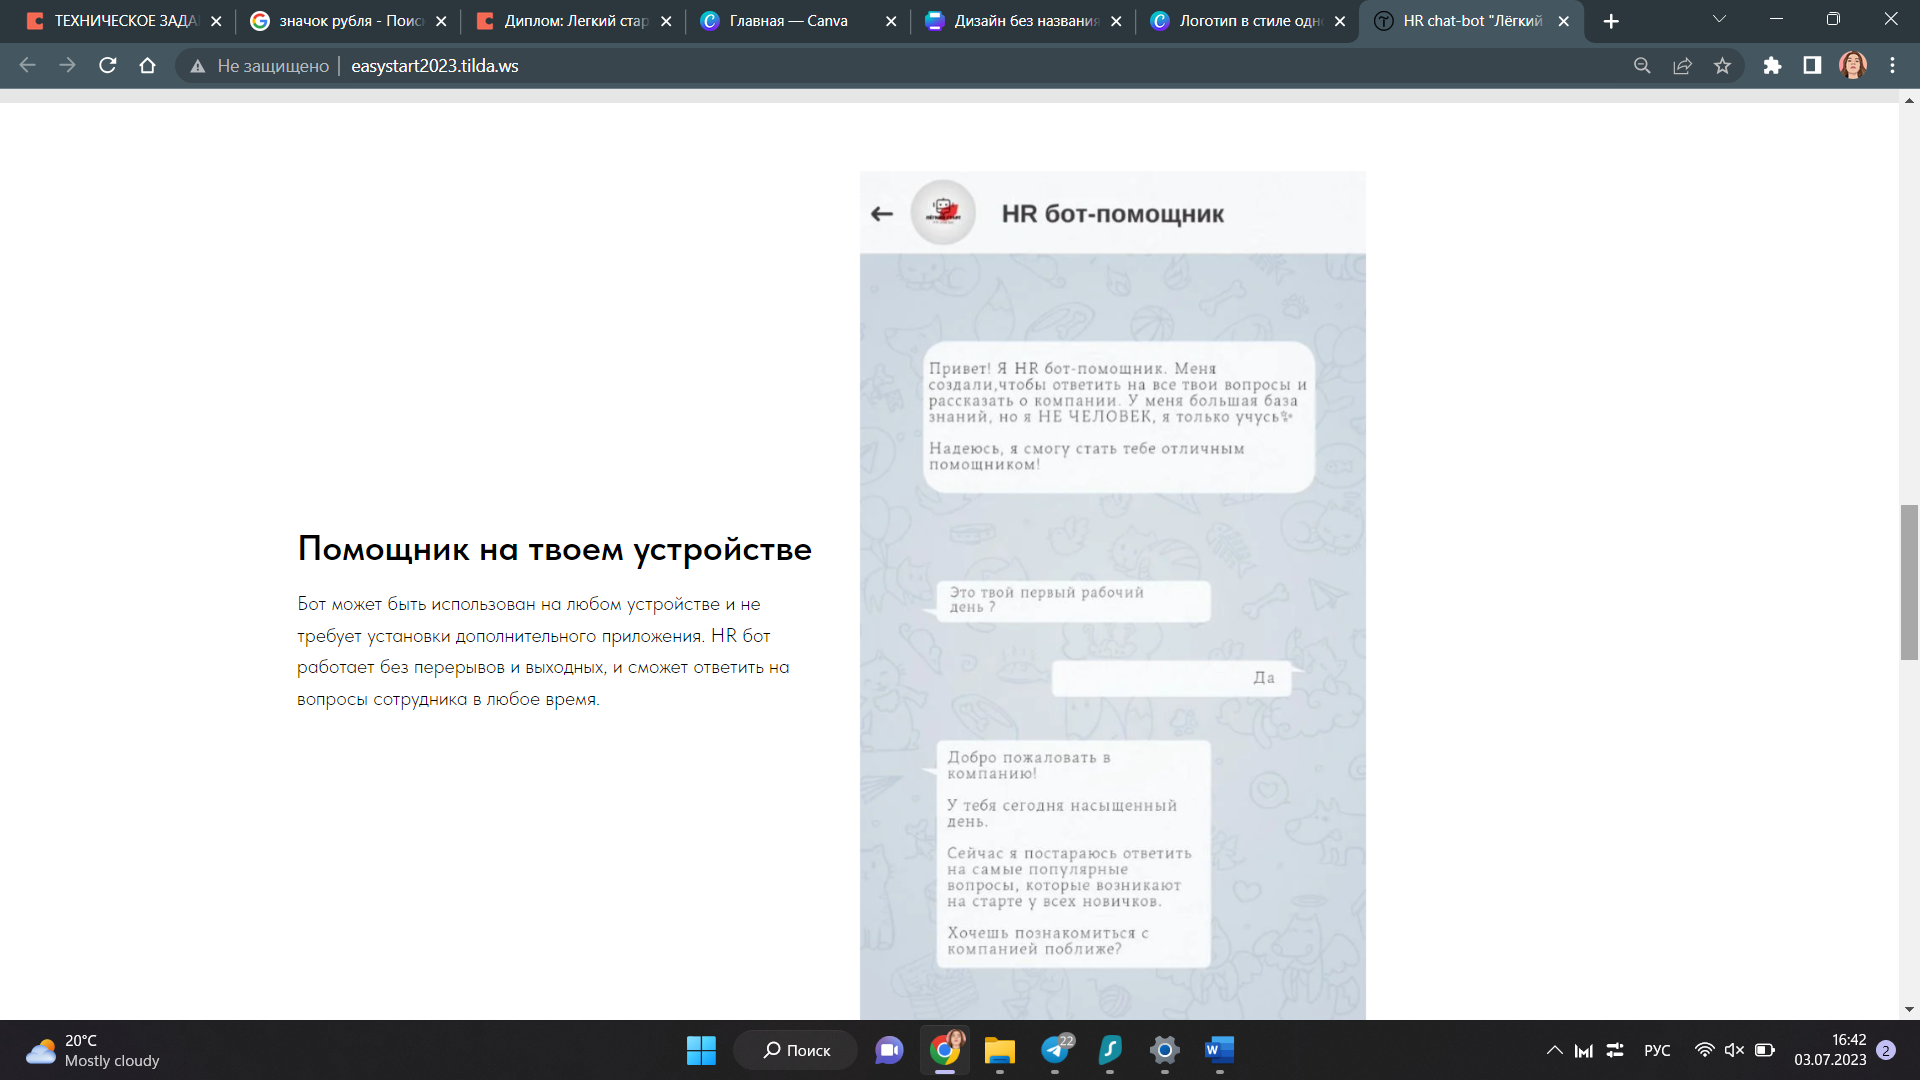The image size is (1920, 1080).
Task: Open Telegram from the taskbar
Action: point(1055,1050)
